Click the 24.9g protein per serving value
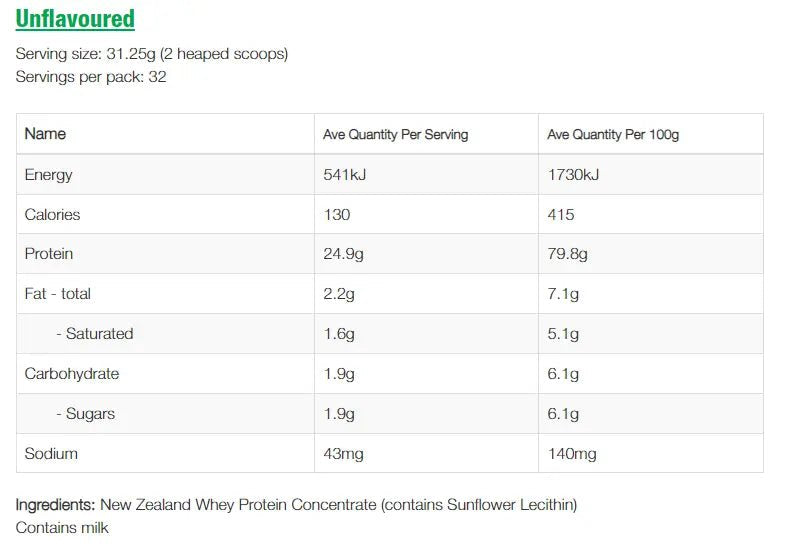 pos(343,254)
